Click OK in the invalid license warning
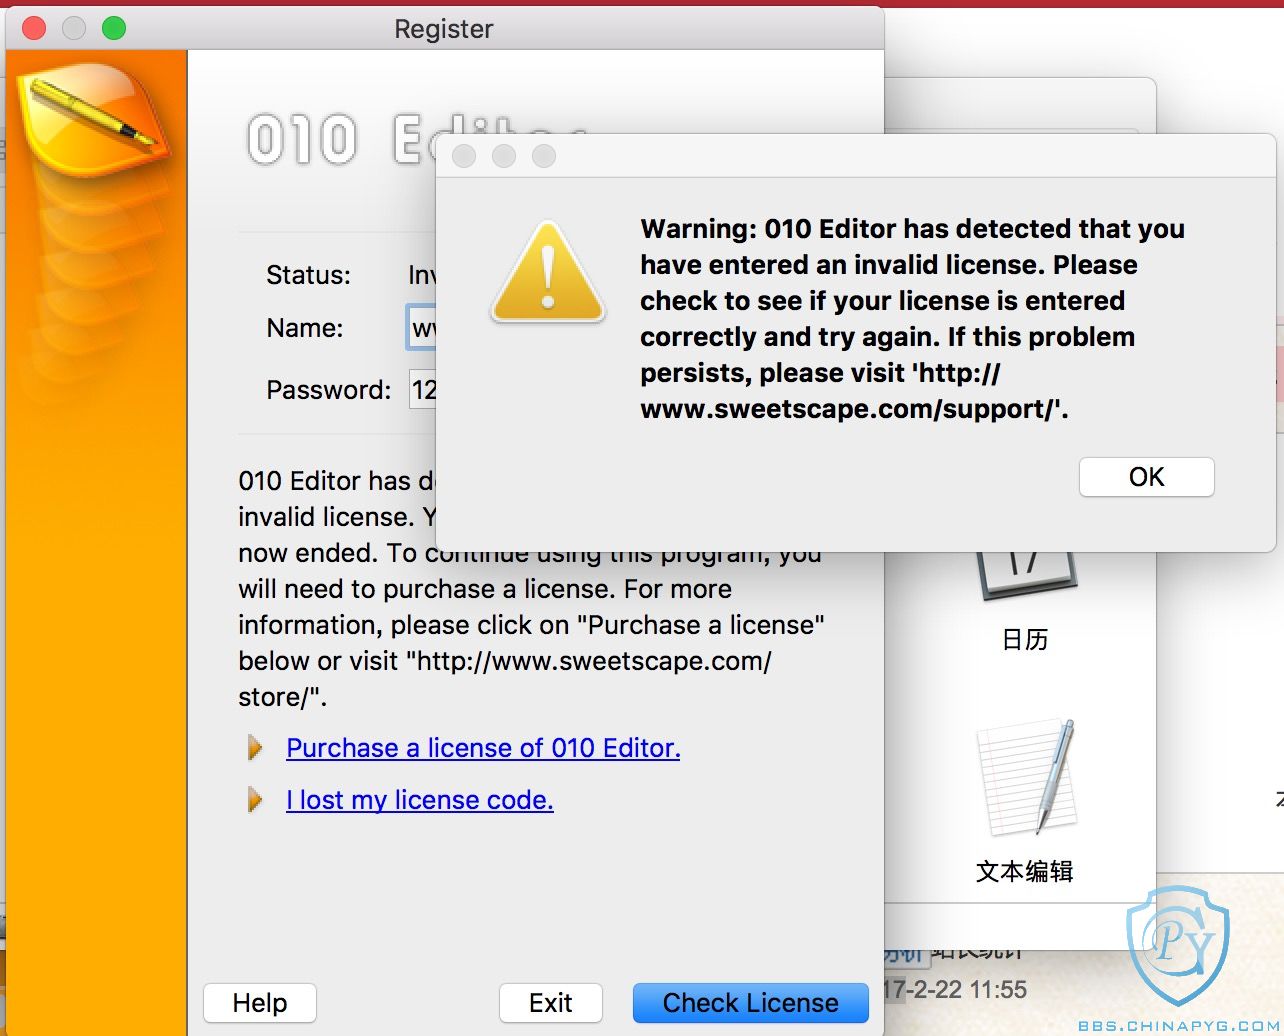 [1147, 477]
